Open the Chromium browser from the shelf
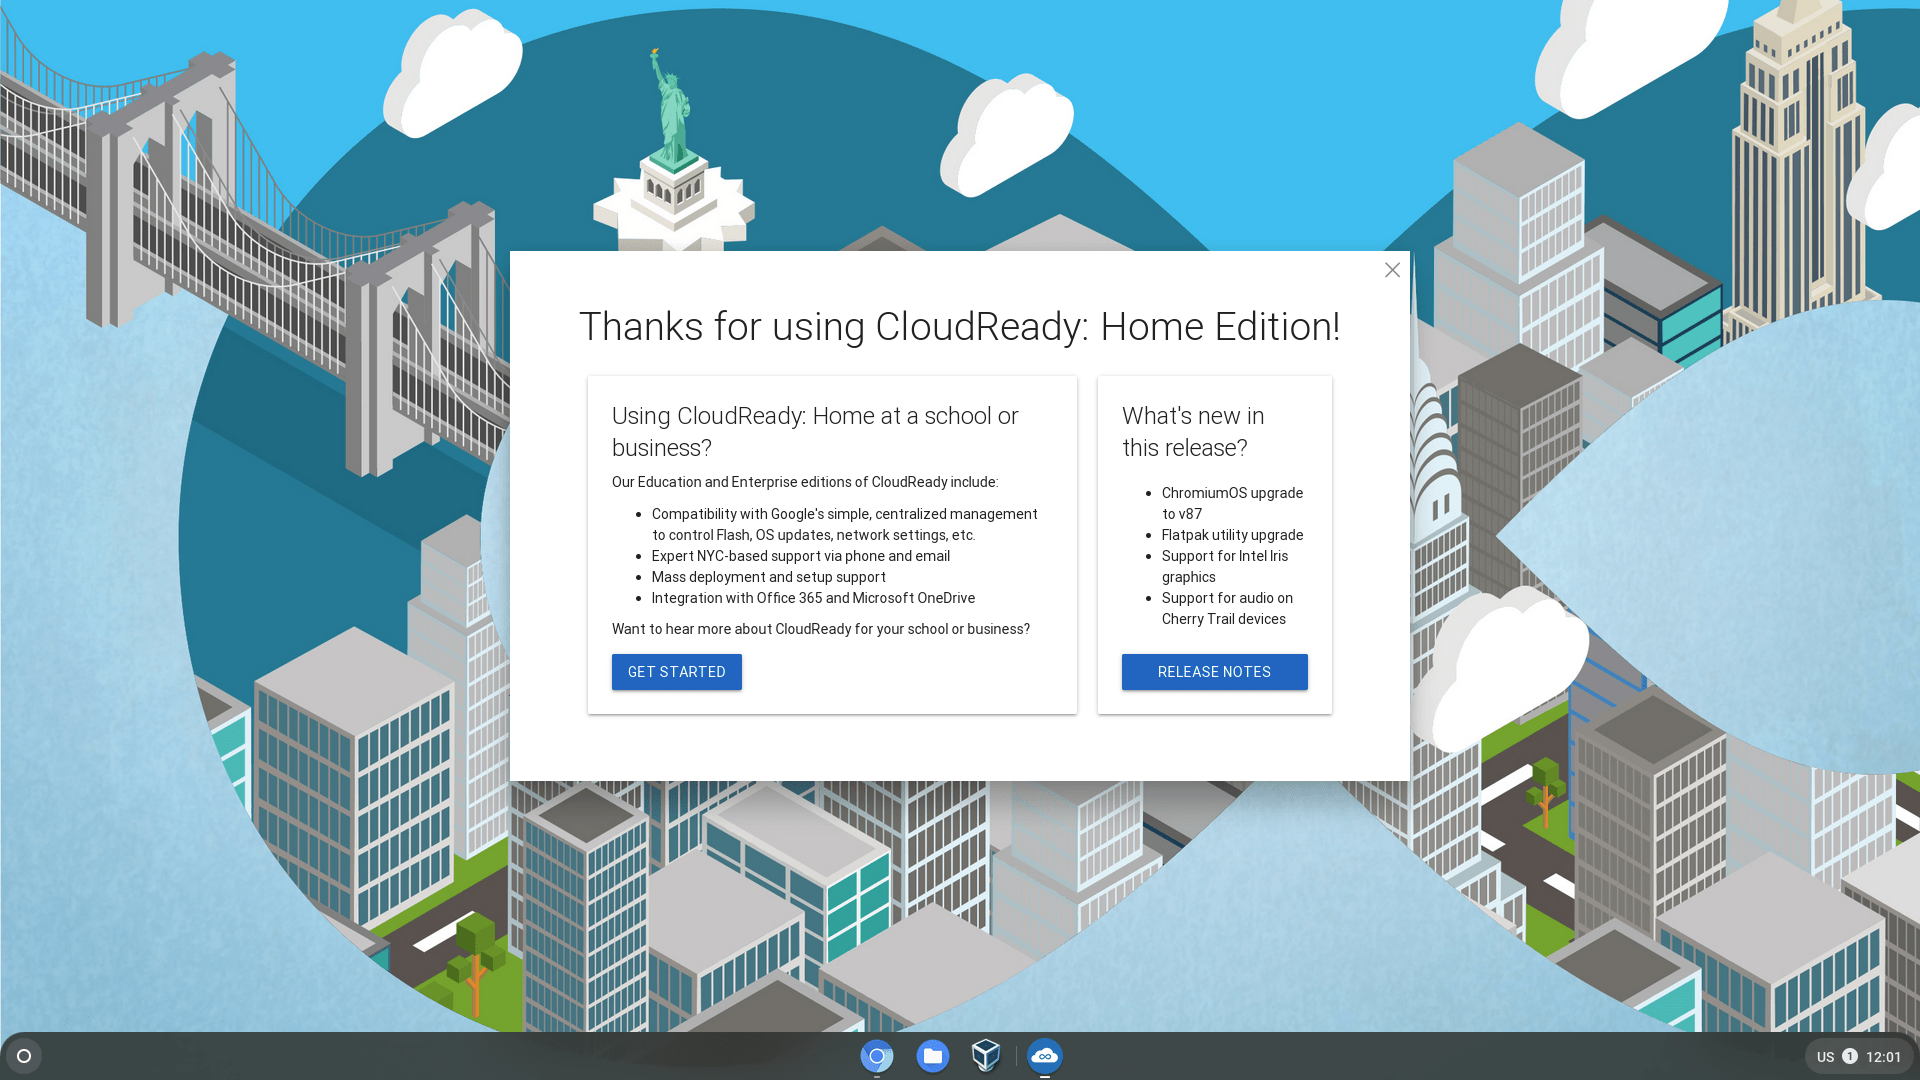Screen dimensions: 1920x1080 [877, 1056]
